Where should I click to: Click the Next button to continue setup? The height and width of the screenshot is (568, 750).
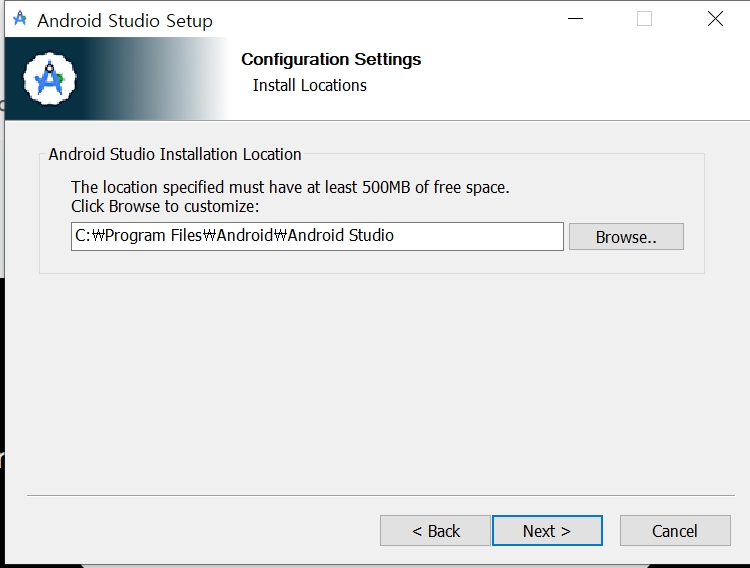[547, 531]
